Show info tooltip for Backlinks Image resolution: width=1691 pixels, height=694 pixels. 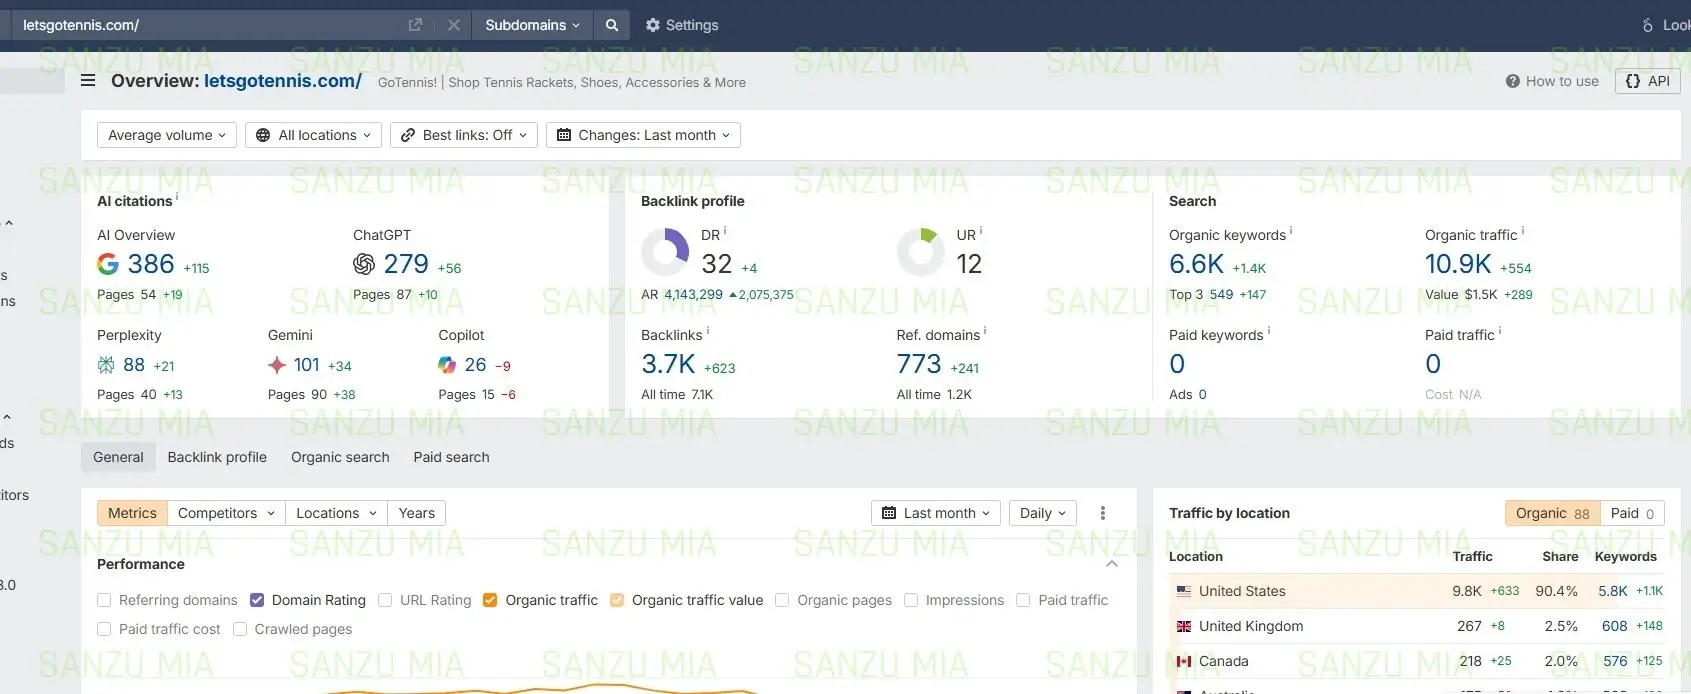point(708,331)
